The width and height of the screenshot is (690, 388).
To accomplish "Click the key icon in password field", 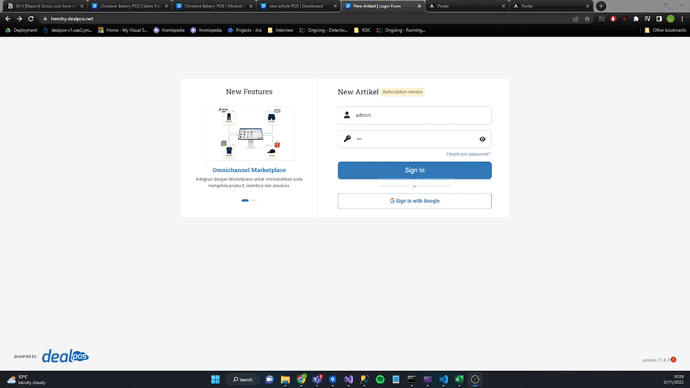I will pyautogui.click(x=347, y=139).
